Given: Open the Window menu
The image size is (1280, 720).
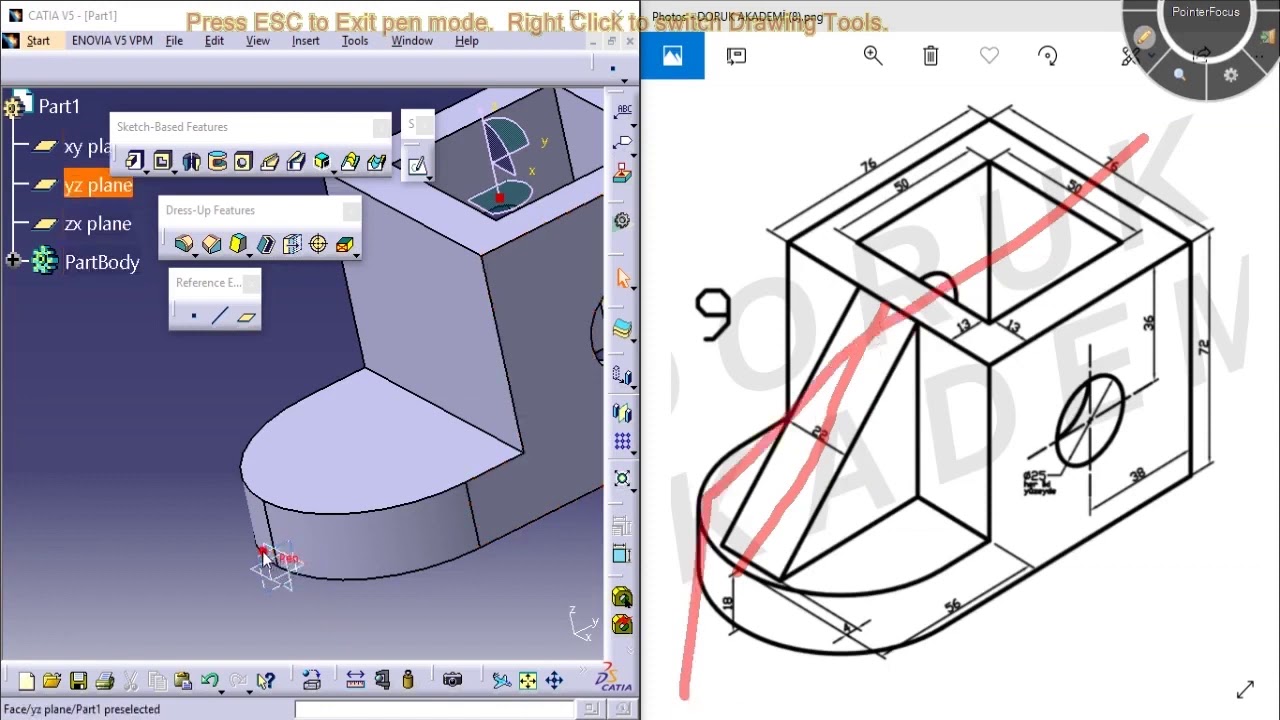Looking at the screenshot, I should [412, 41].
